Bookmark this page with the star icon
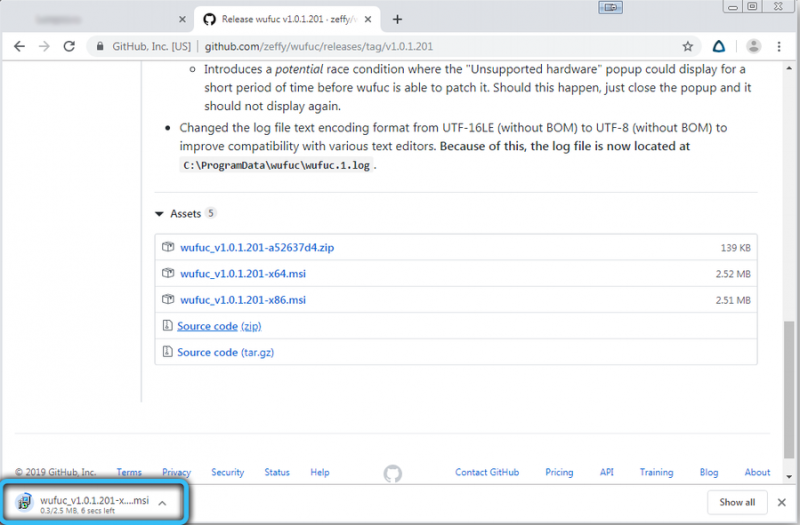The height and width of the screenshot is (525, 800). (688, 46)
